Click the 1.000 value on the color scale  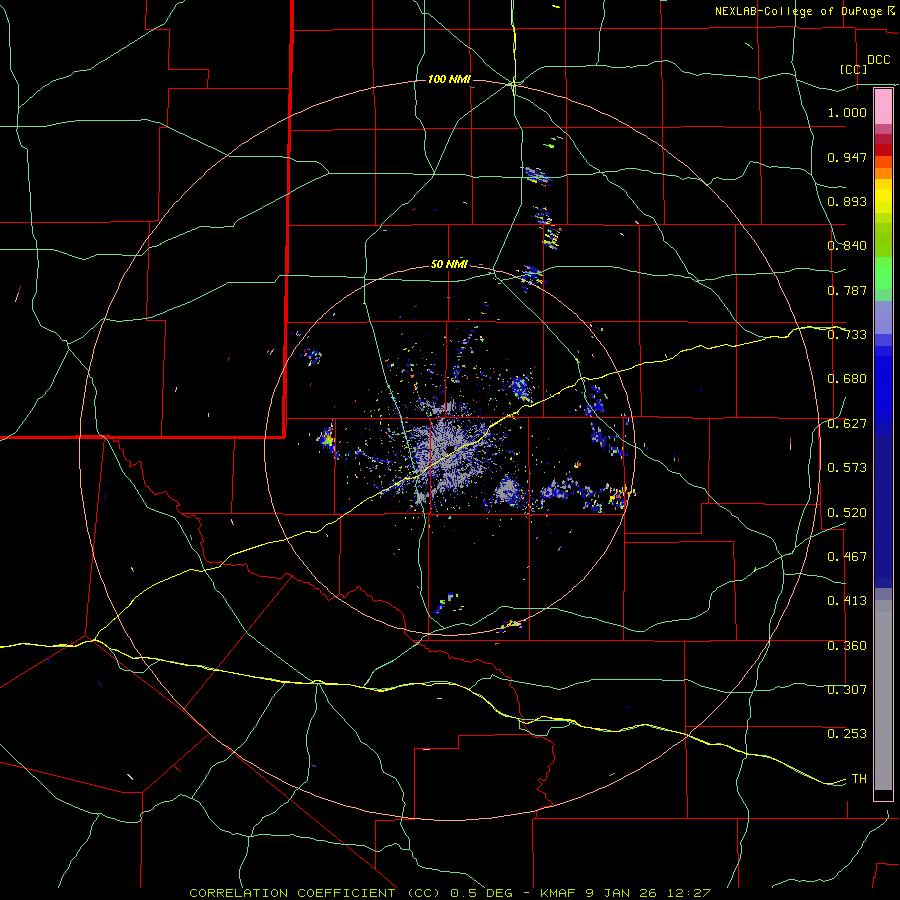click(847, 112)
